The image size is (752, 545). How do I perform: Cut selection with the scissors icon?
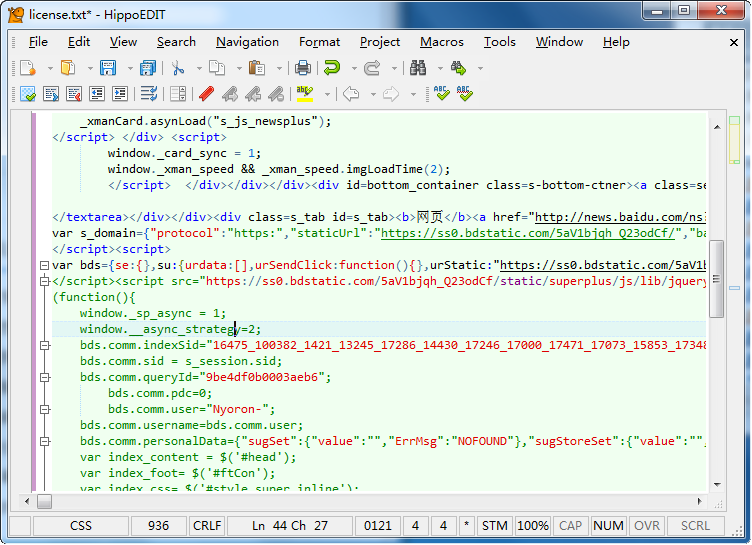point(178,68)
